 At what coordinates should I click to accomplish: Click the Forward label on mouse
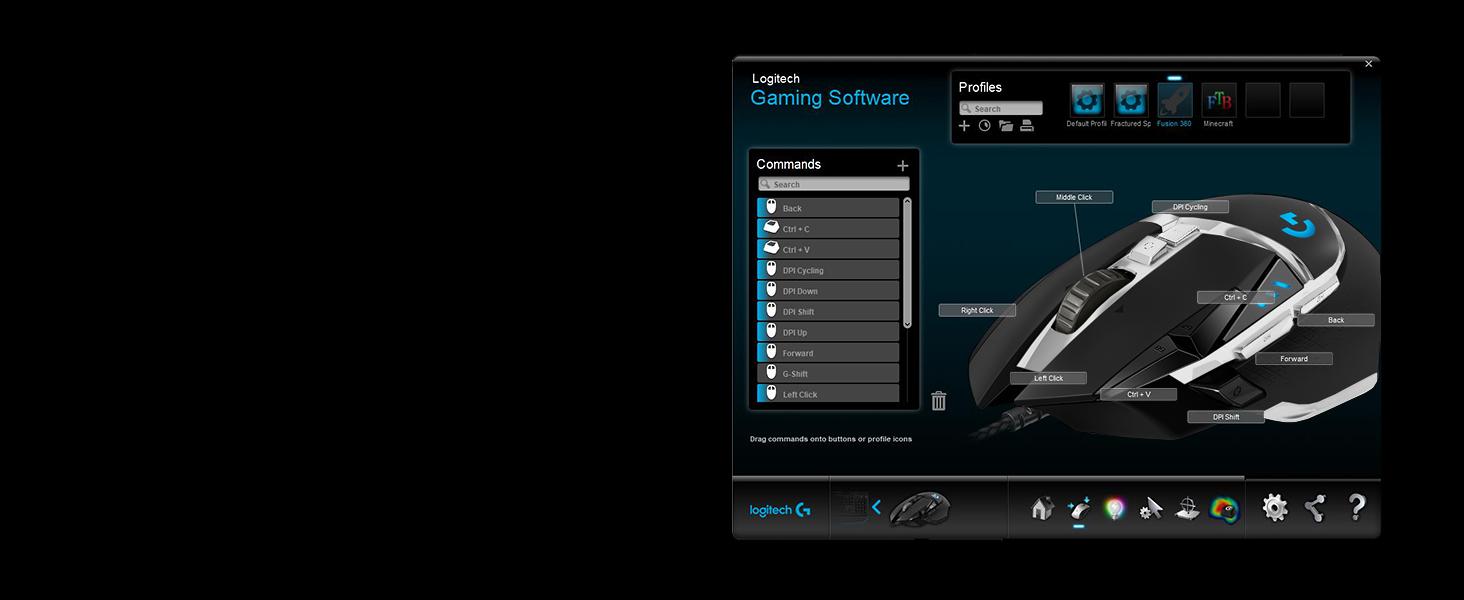coord(1294,358)
